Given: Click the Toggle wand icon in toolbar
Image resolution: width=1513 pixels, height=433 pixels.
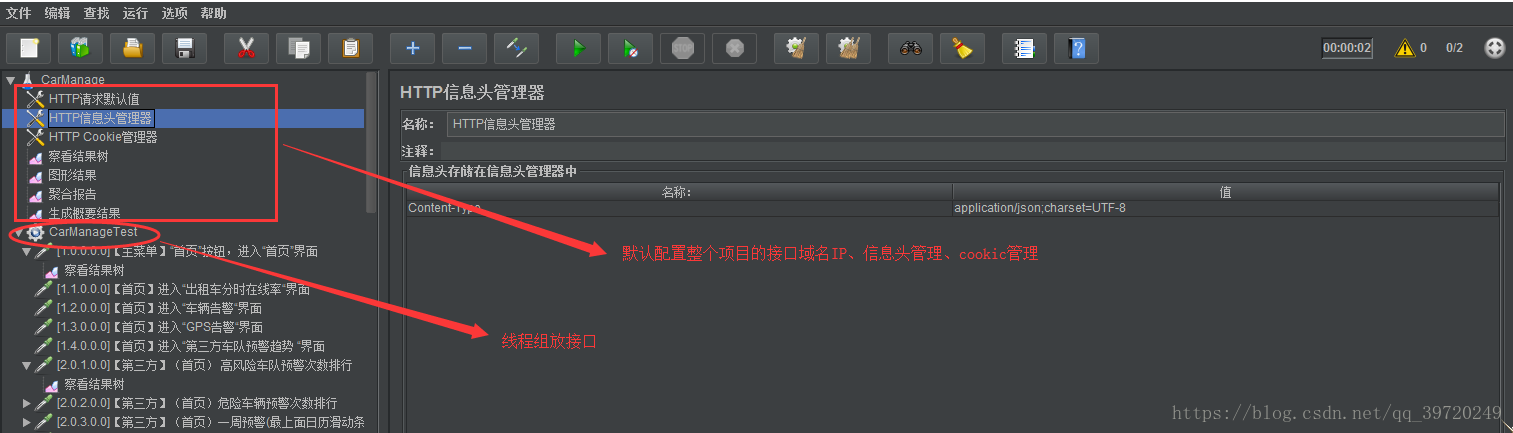Looking at the screenshot, I should (517, 47).
